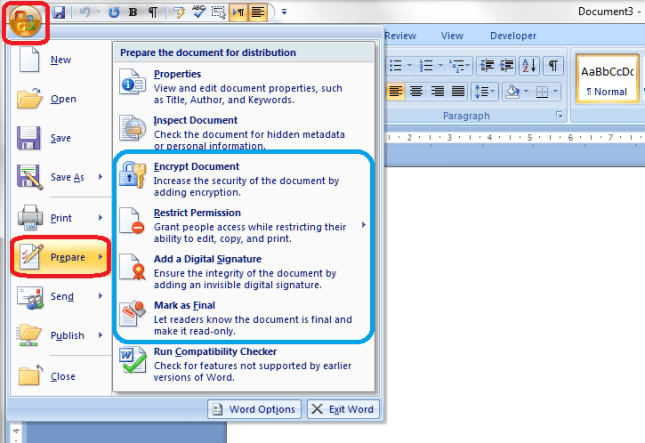
Task: Click the Undo arrow in Quick Access Toolbar
Action: pos(85,12)
